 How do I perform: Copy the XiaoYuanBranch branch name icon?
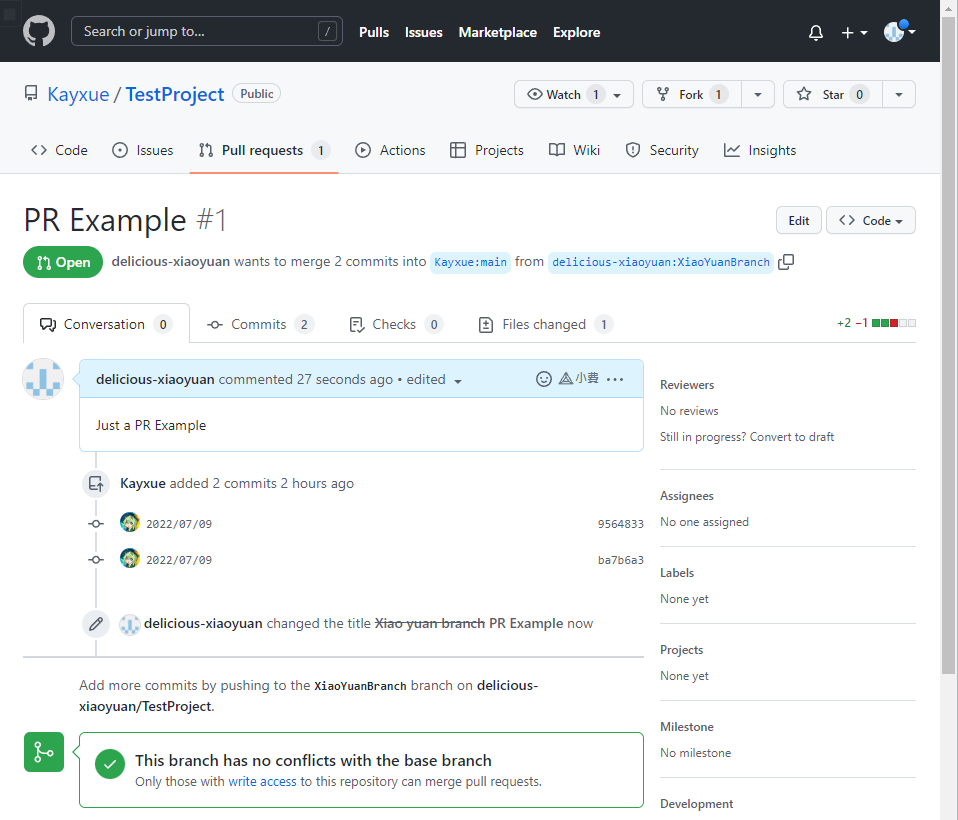786,262
